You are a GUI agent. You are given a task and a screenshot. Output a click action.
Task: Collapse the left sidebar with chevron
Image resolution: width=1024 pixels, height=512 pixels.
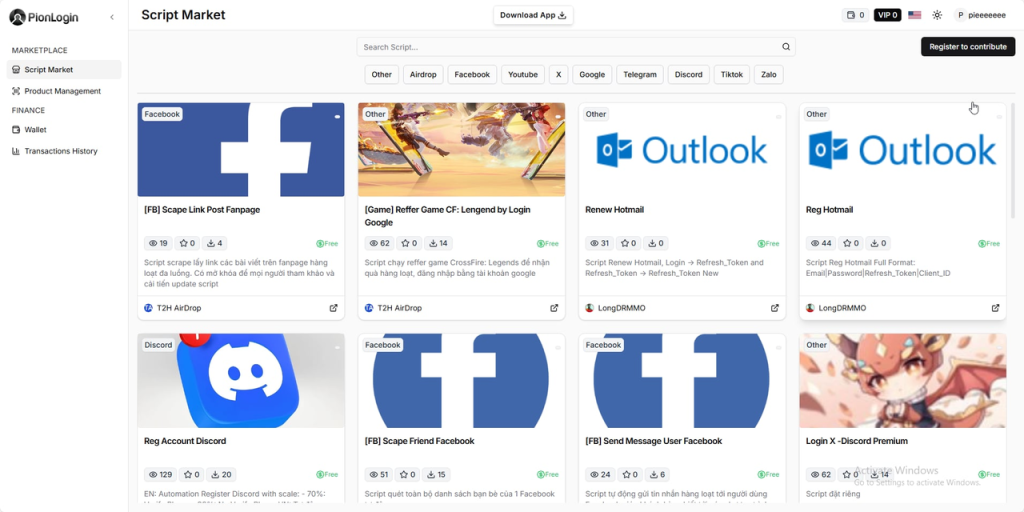coord(111,17)
